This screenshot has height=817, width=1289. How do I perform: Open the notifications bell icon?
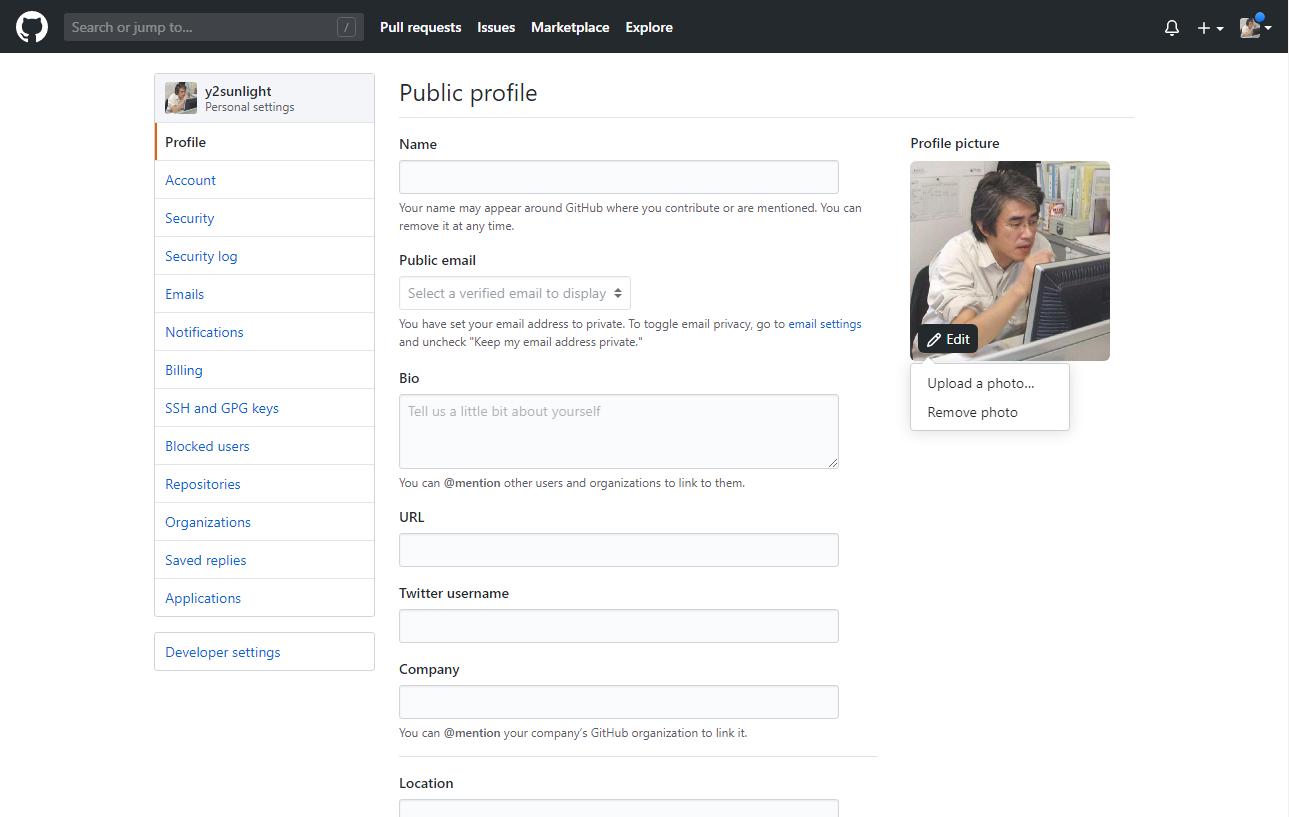tap(1172, 28)
